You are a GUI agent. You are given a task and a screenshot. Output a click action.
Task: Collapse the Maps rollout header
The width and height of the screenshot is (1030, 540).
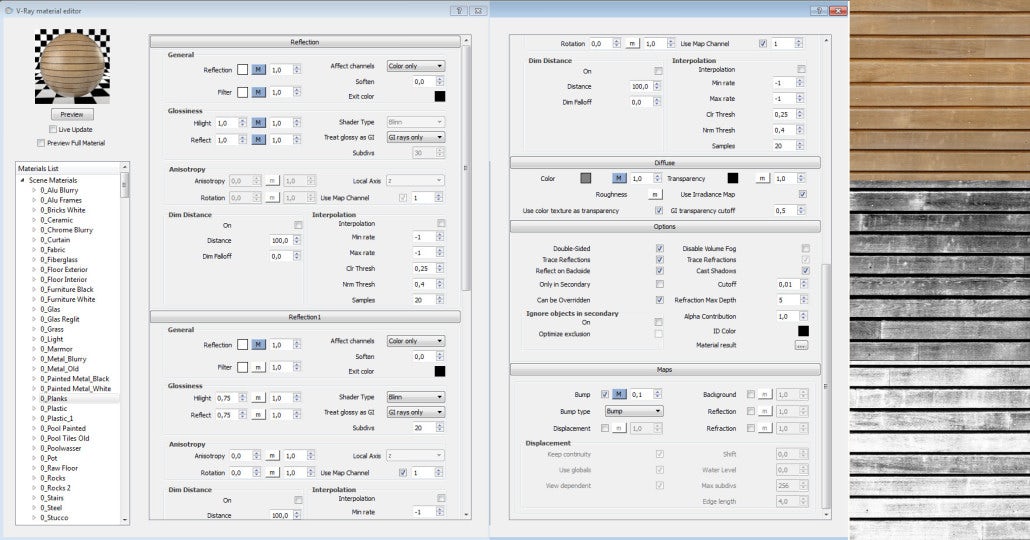[665, 370]
